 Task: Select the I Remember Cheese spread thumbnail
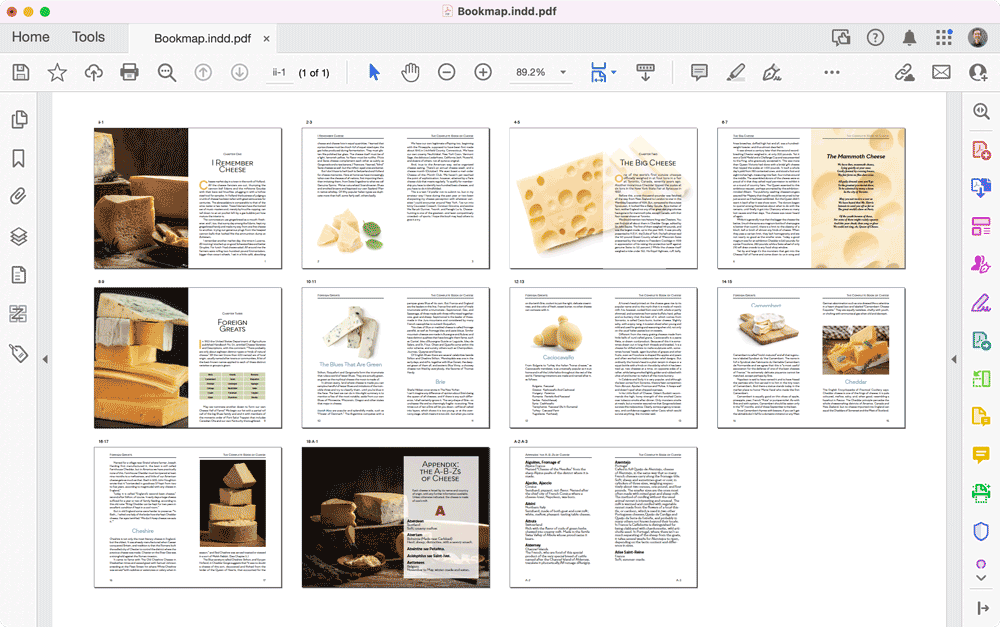[x=188, y=198]
